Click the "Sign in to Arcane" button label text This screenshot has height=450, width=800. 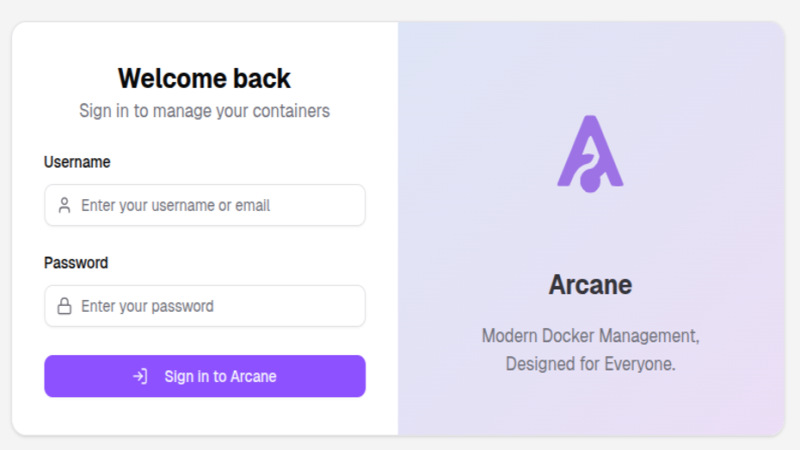[220, 376]
